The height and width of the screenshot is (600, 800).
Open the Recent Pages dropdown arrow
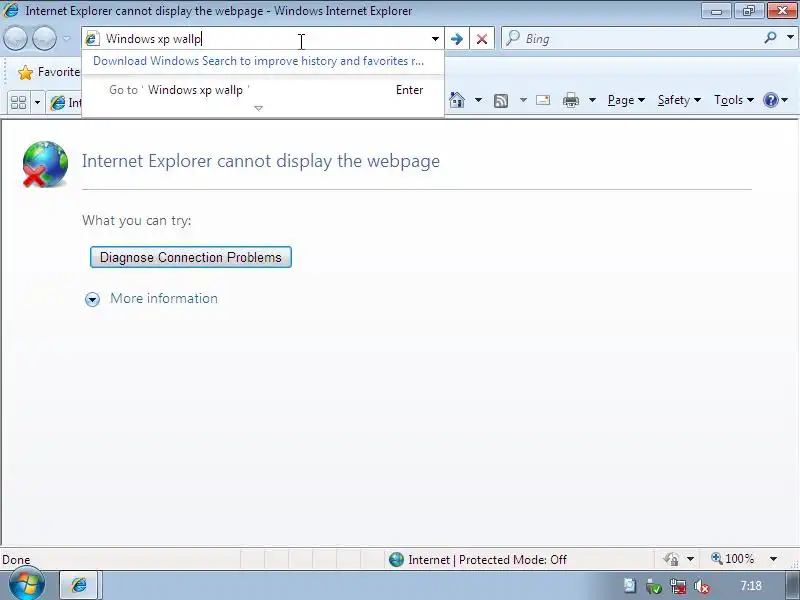tap(67, 39)
